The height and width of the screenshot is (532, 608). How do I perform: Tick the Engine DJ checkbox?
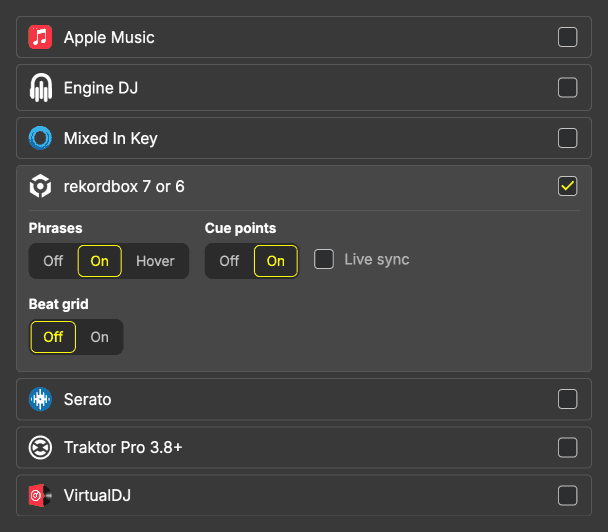567,88
